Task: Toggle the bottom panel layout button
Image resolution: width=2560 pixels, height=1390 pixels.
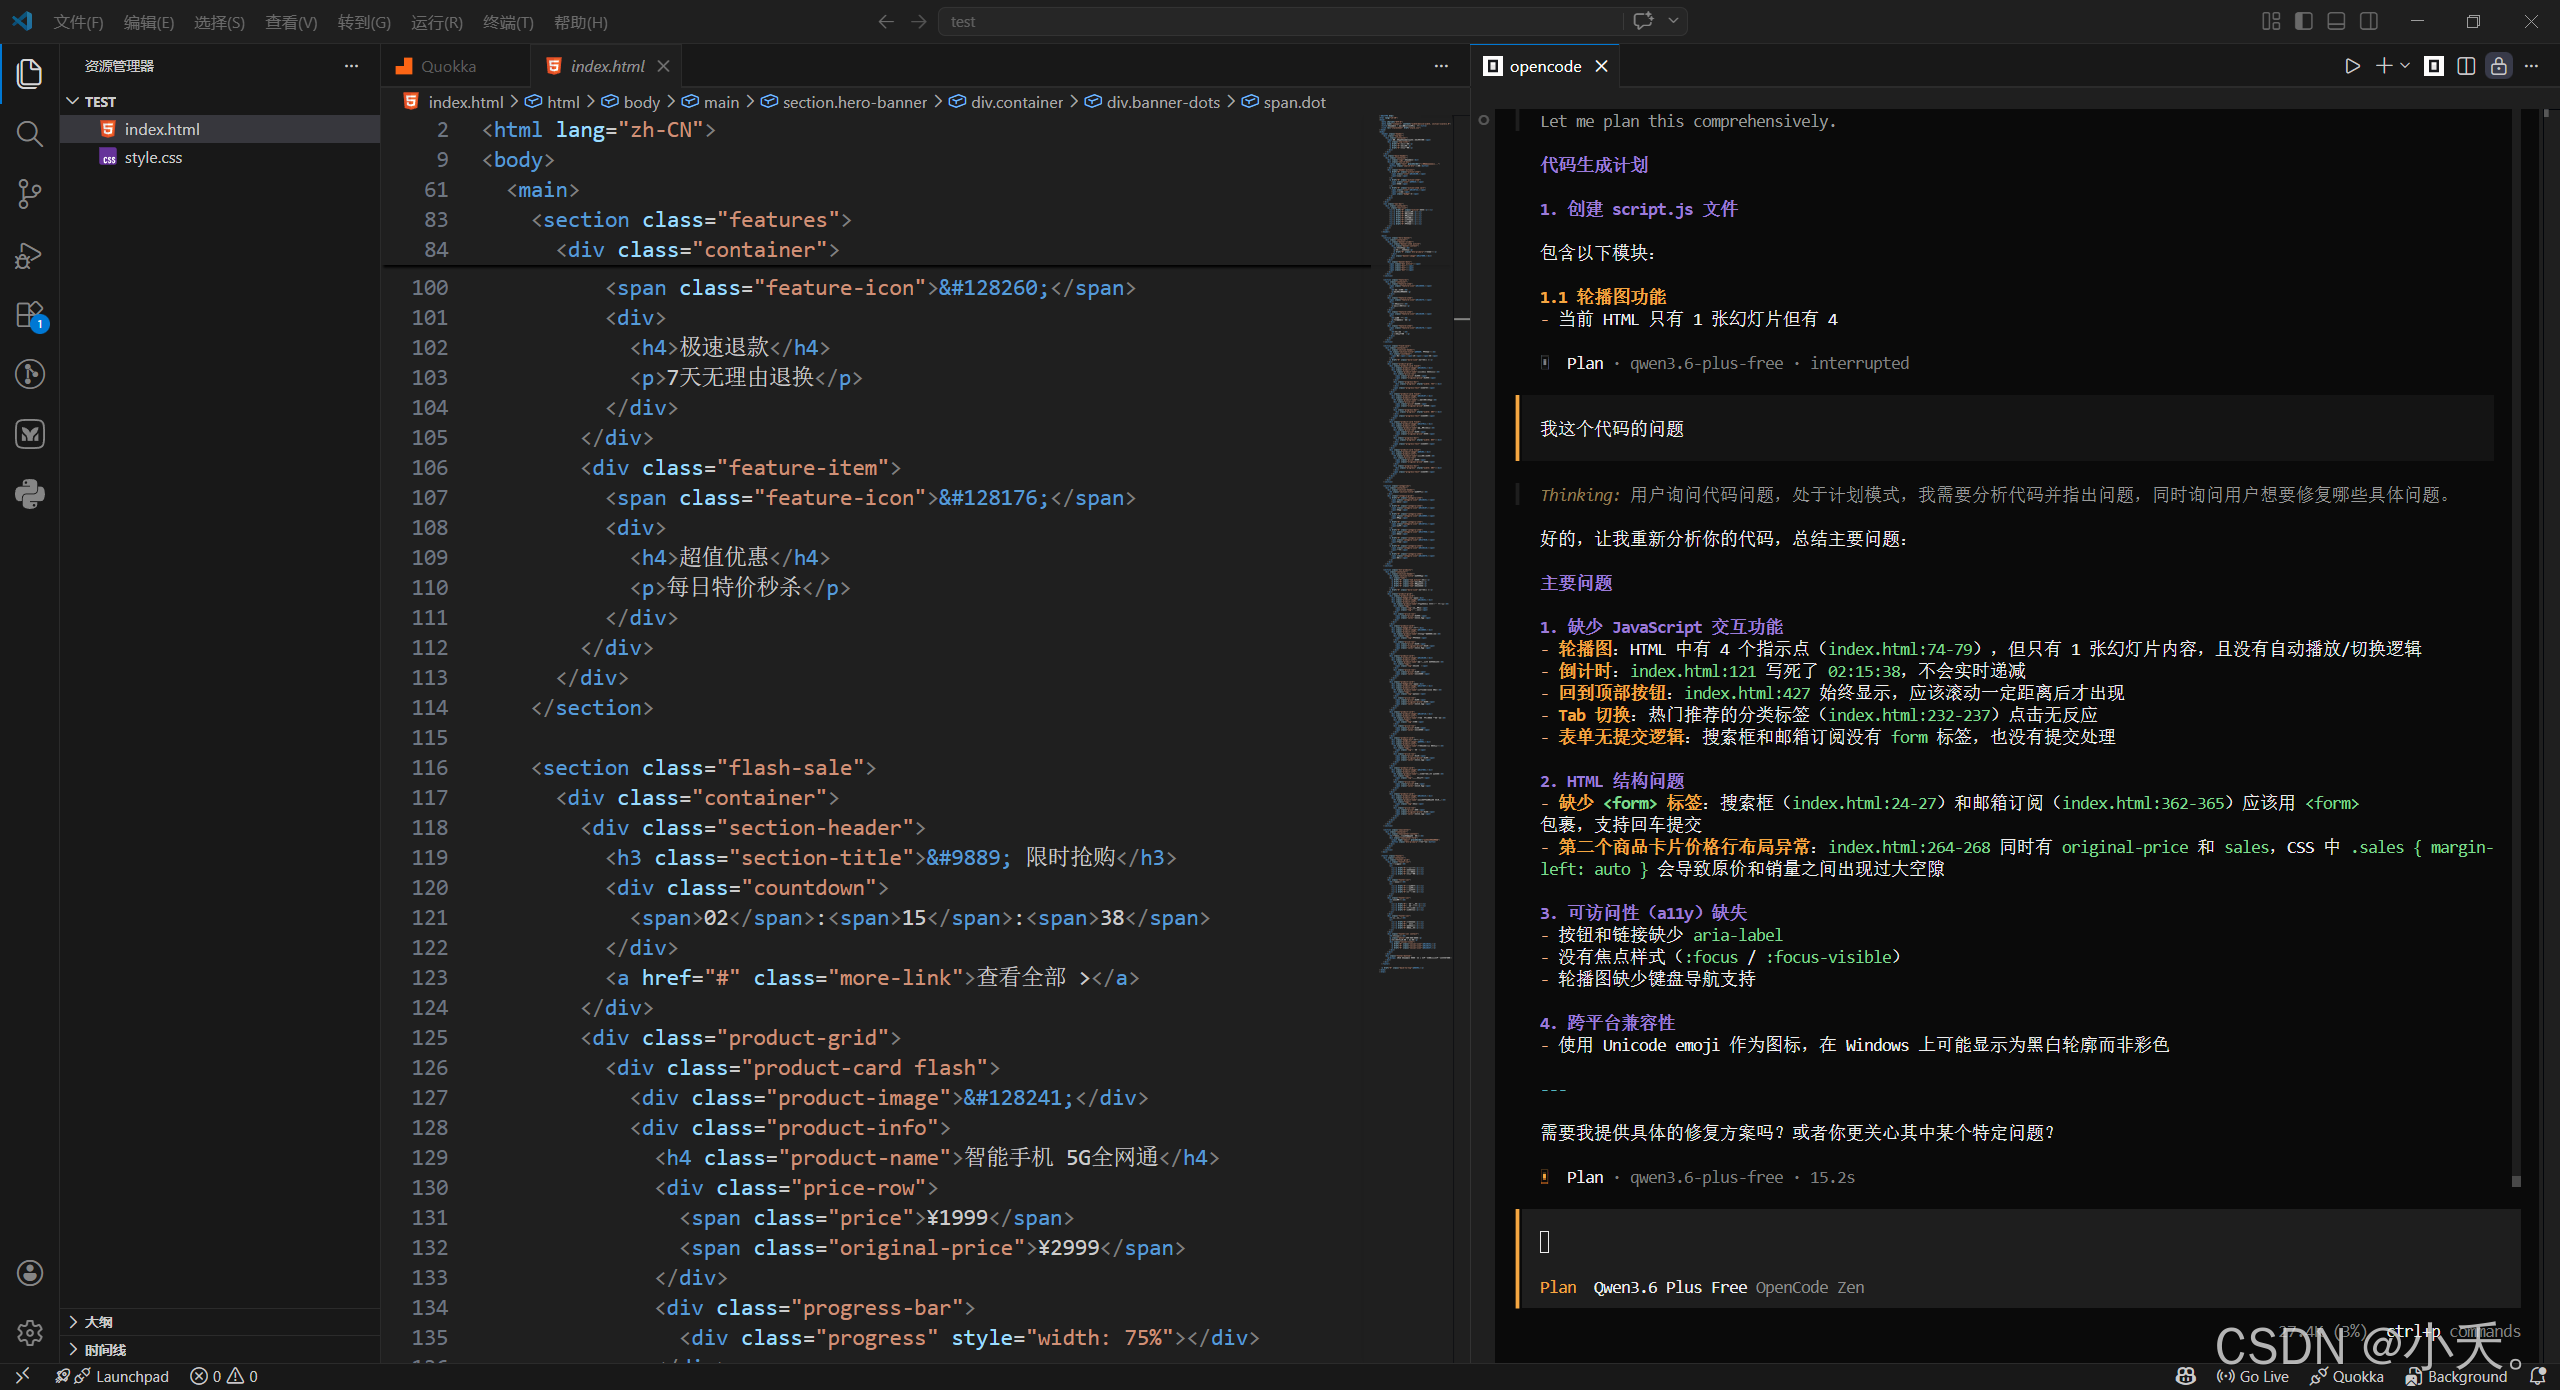Action: point(2336,21)
